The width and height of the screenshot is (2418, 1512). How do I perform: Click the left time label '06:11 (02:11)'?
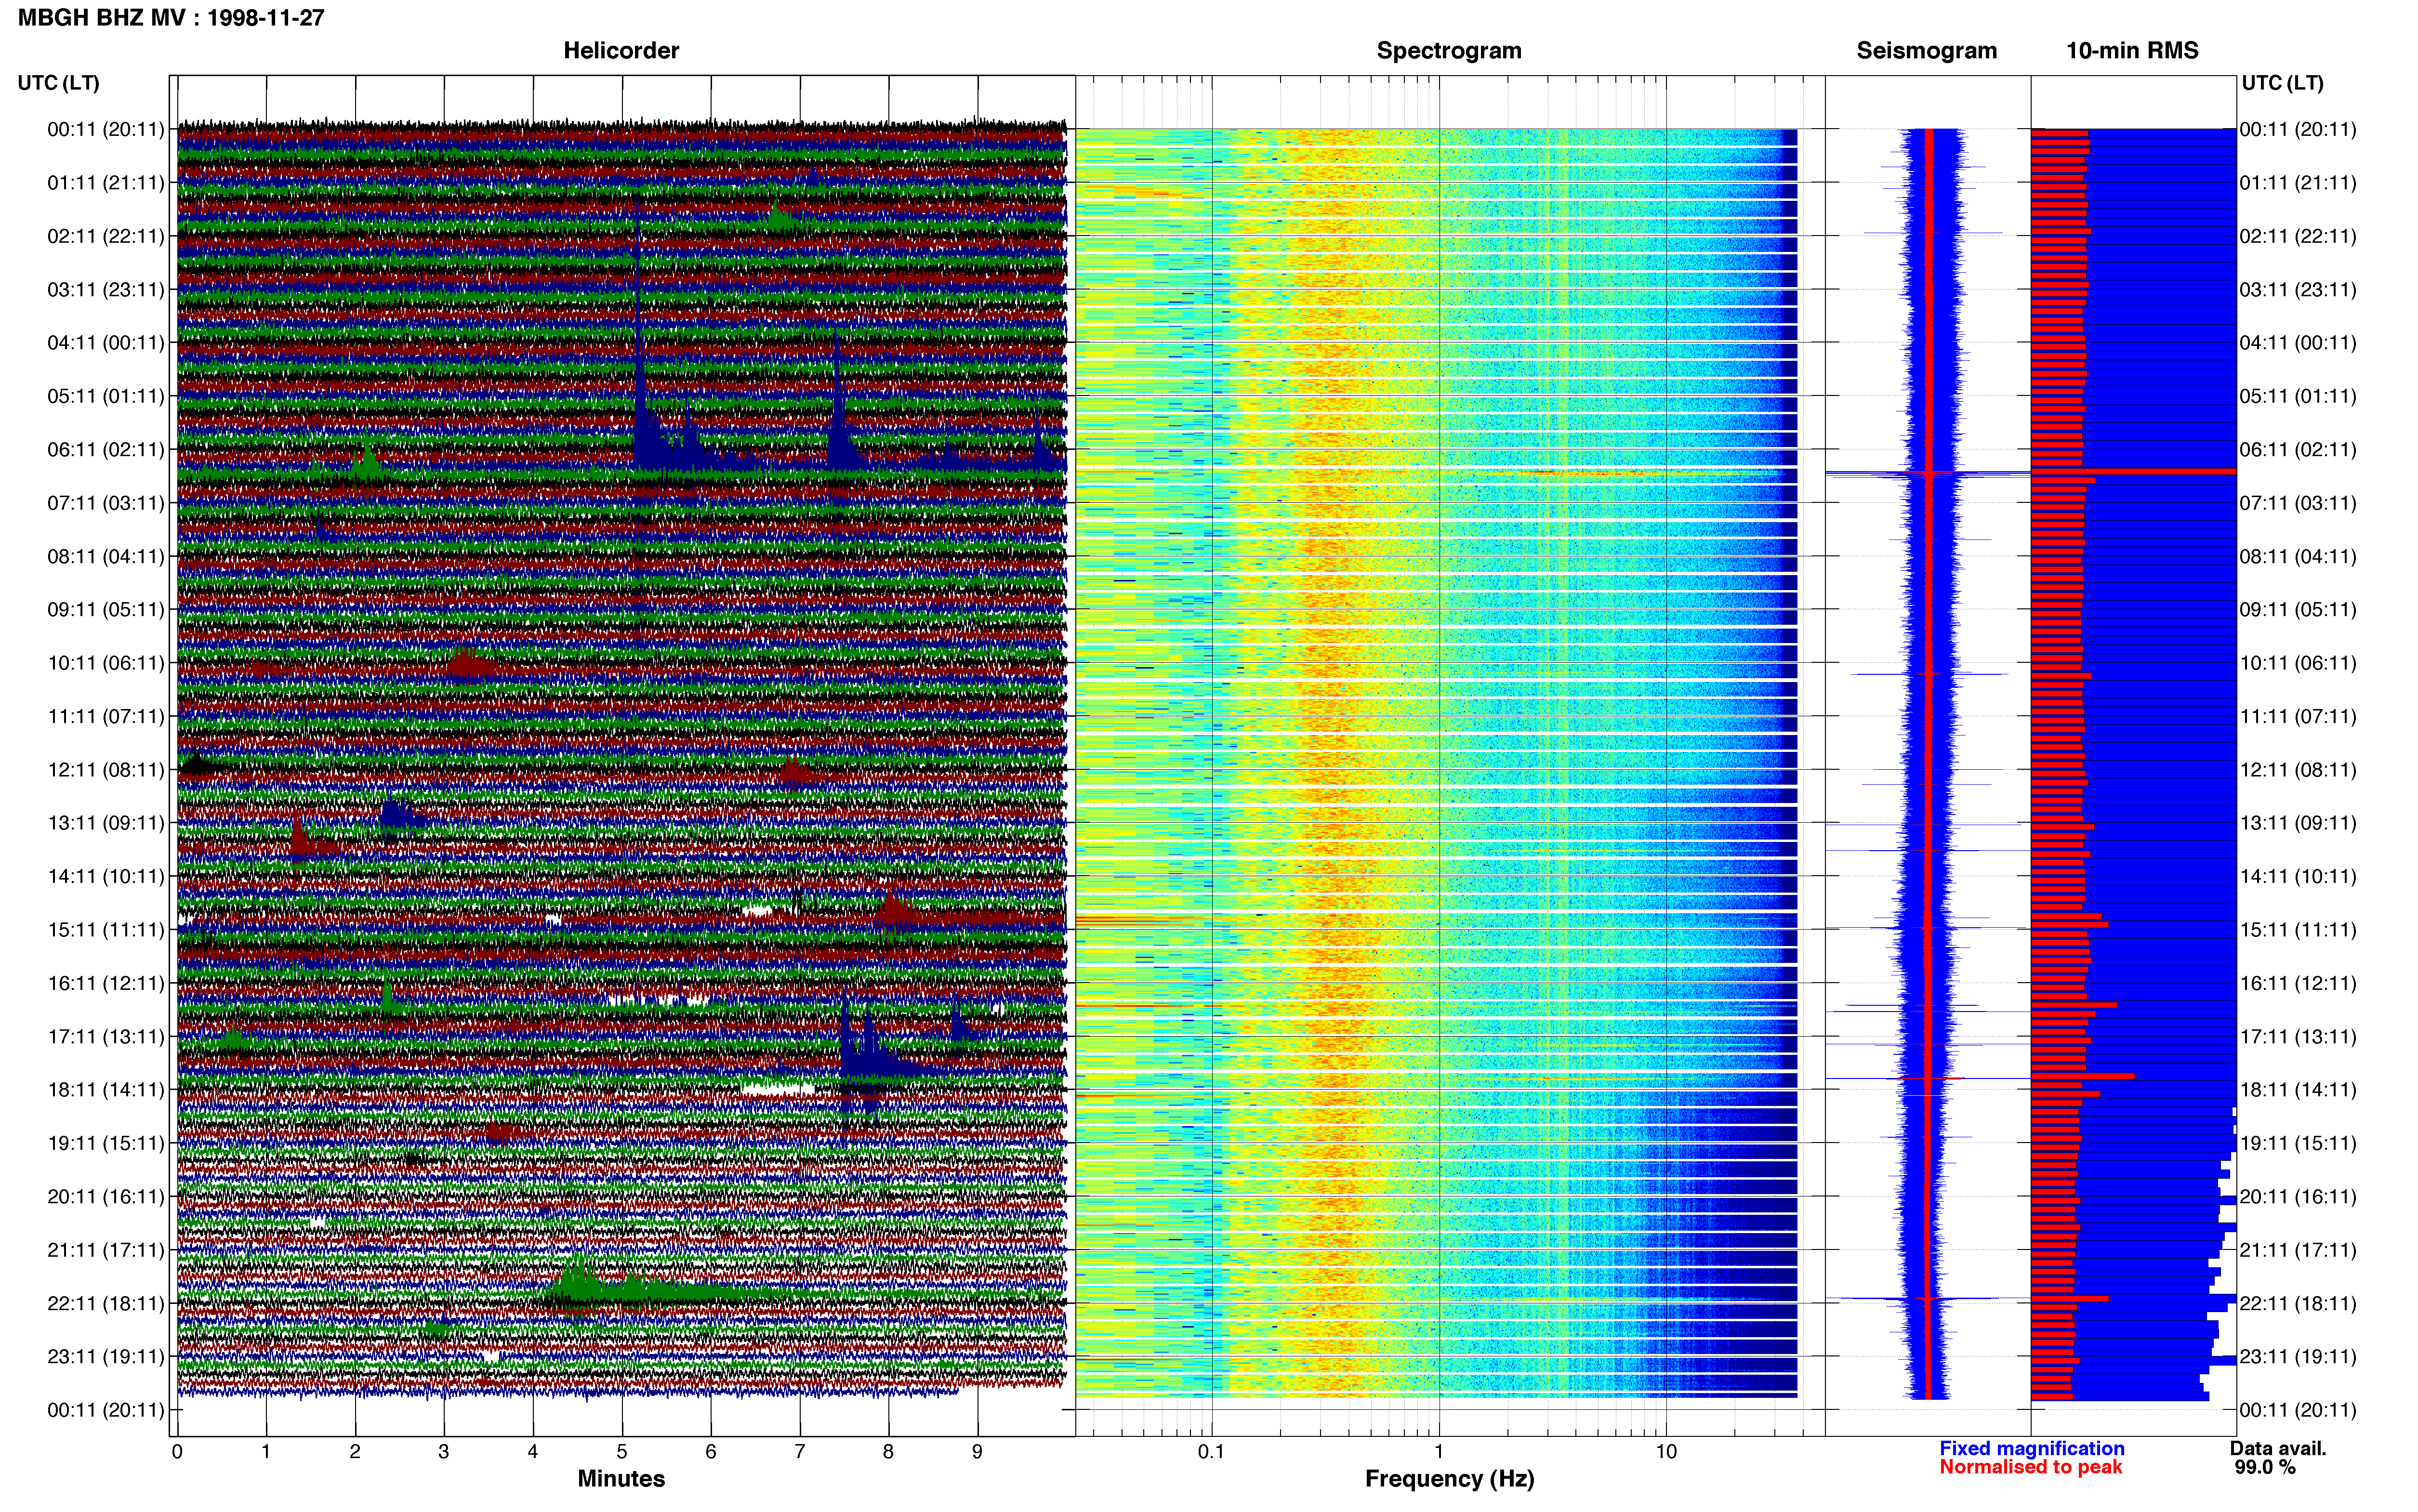pos(106,450)
